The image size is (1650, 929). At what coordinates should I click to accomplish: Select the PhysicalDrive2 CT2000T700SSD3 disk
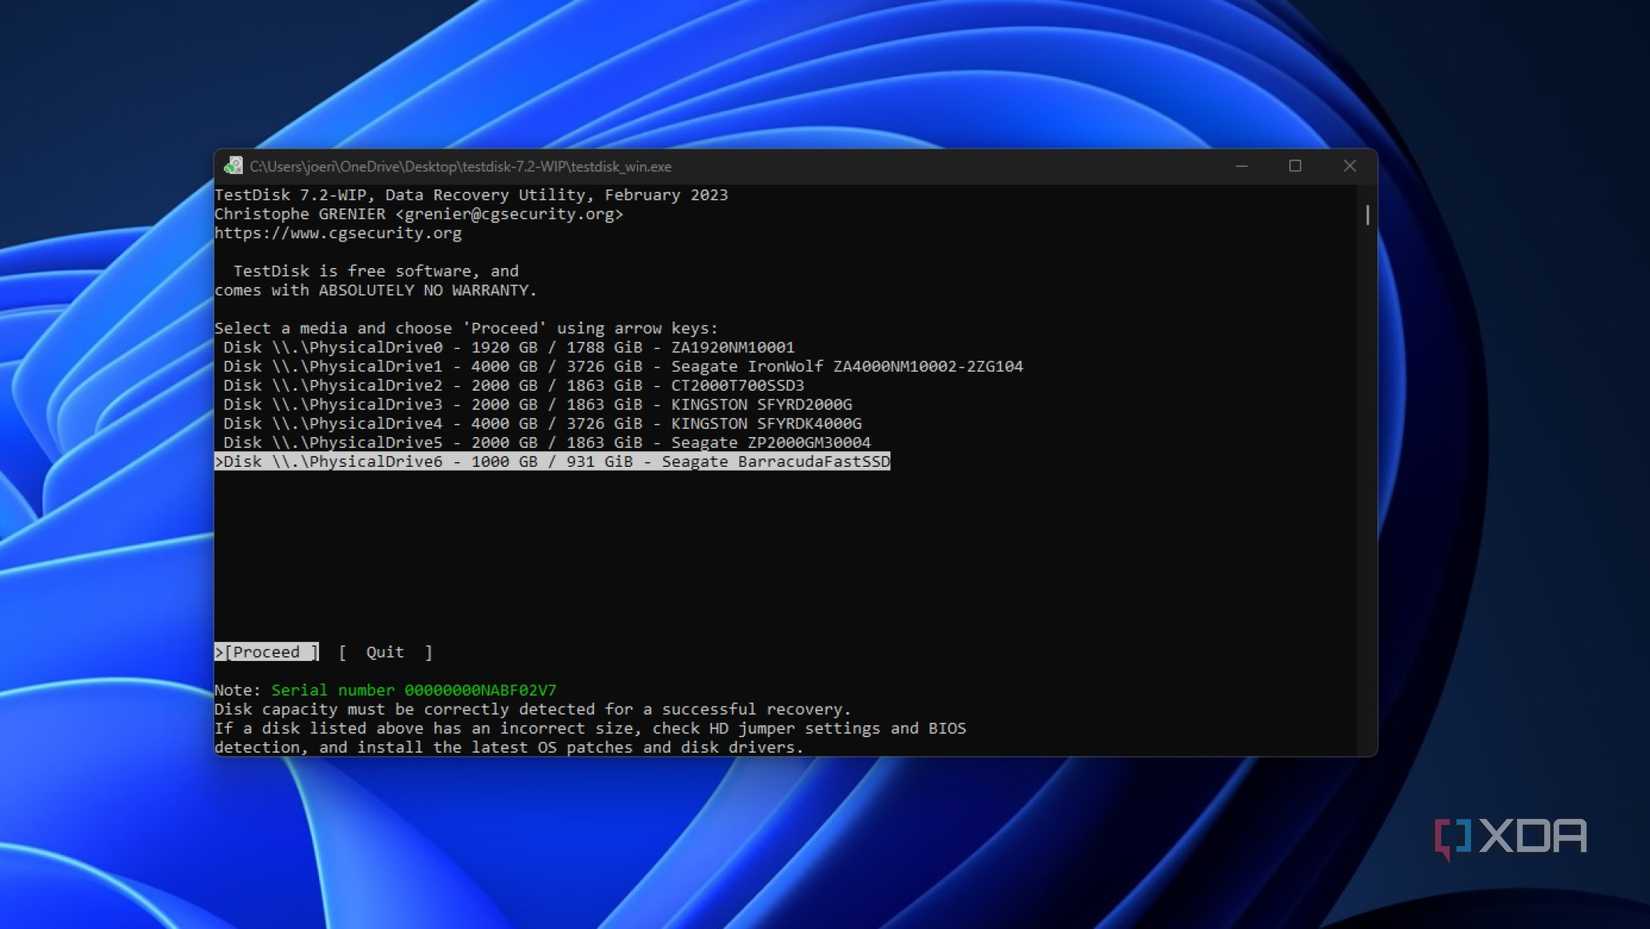pyautogui.click(x=514, y=385)
